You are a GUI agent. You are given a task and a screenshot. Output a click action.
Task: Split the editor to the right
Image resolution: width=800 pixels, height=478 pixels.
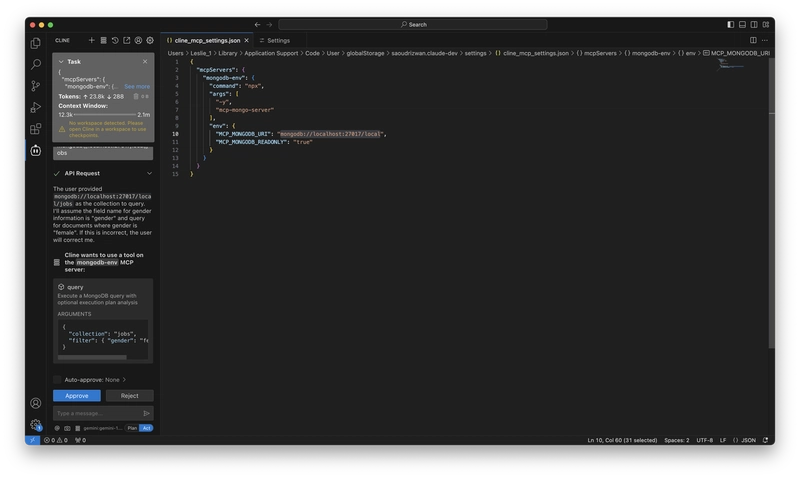[753, 40]
